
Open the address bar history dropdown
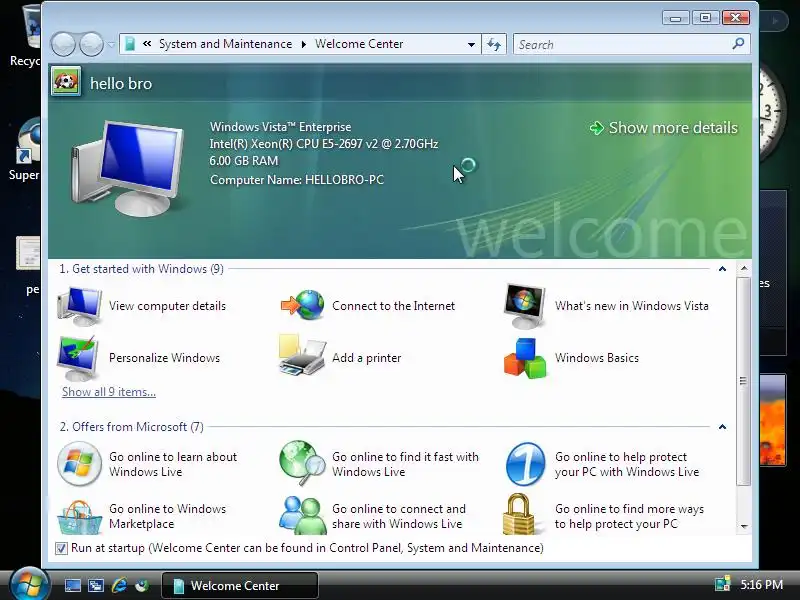471,44
